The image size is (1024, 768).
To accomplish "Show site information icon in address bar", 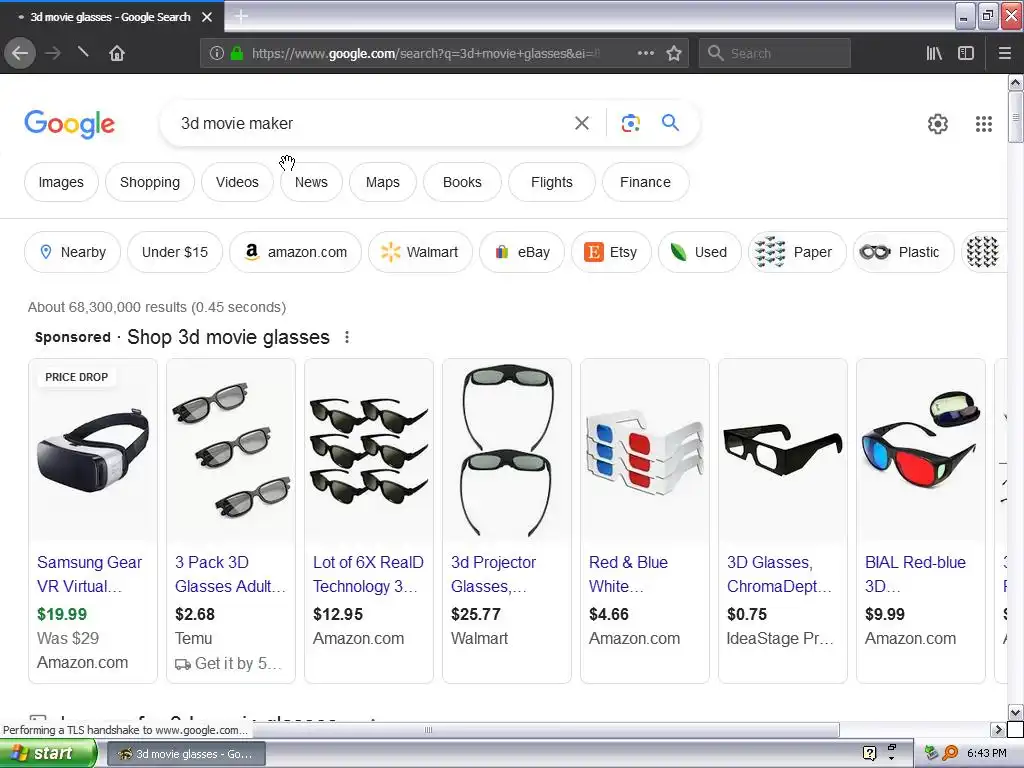I will 217,54.
